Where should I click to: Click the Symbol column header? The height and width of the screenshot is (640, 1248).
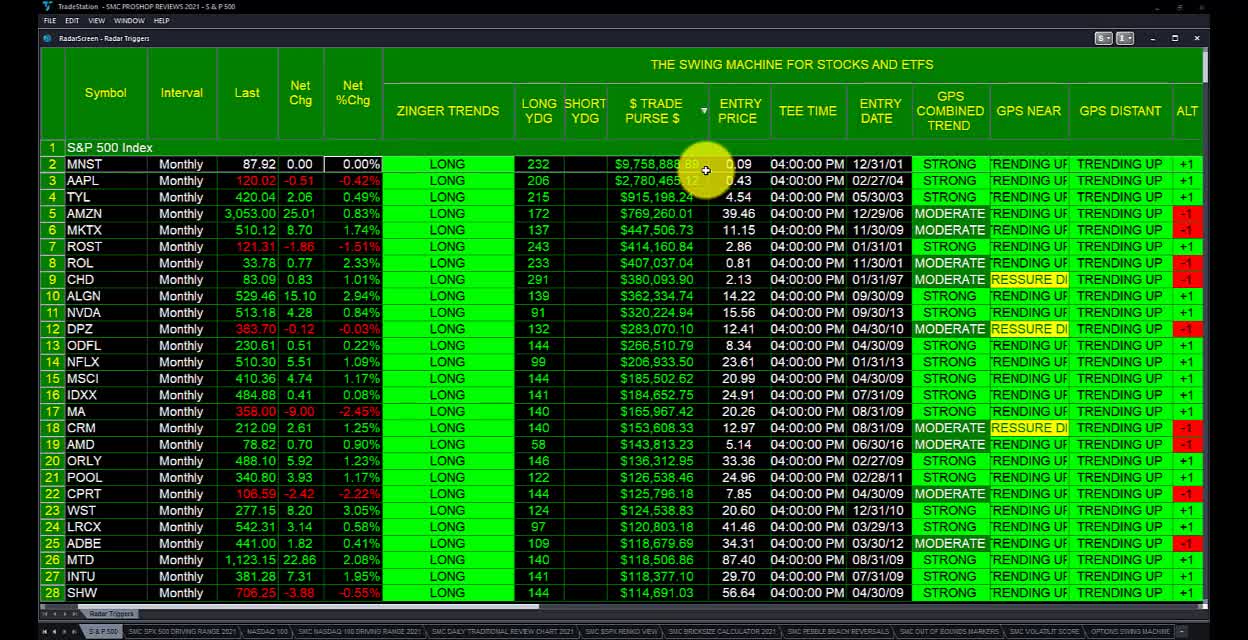click(105, 93)
